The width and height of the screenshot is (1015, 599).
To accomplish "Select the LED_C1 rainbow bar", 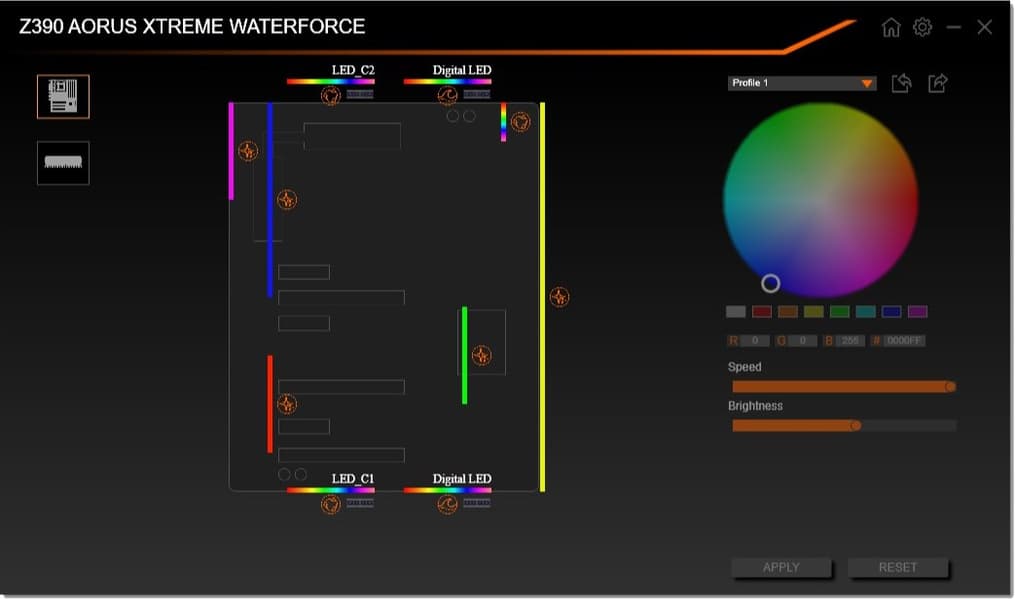I will coord(331,490).
